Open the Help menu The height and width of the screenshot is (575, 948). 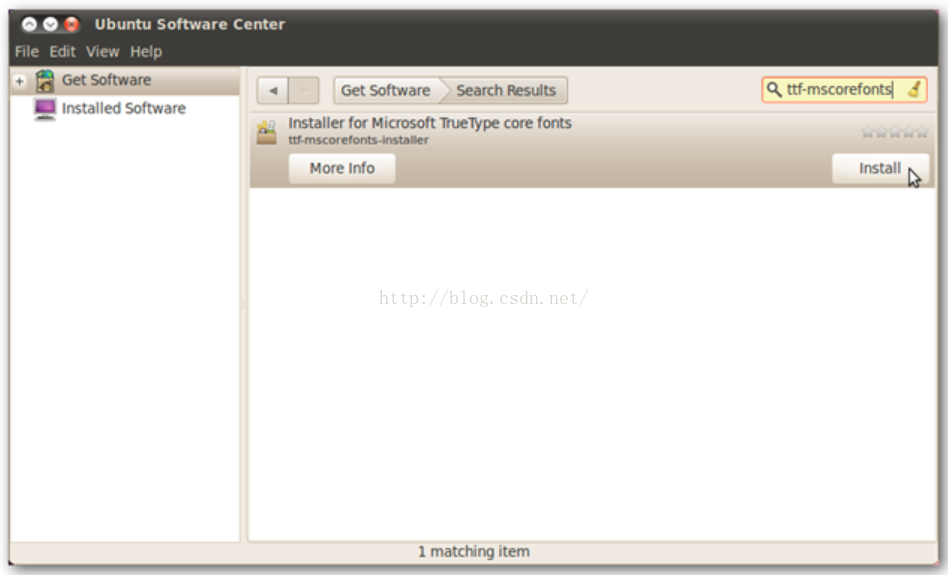coord(146,51)
